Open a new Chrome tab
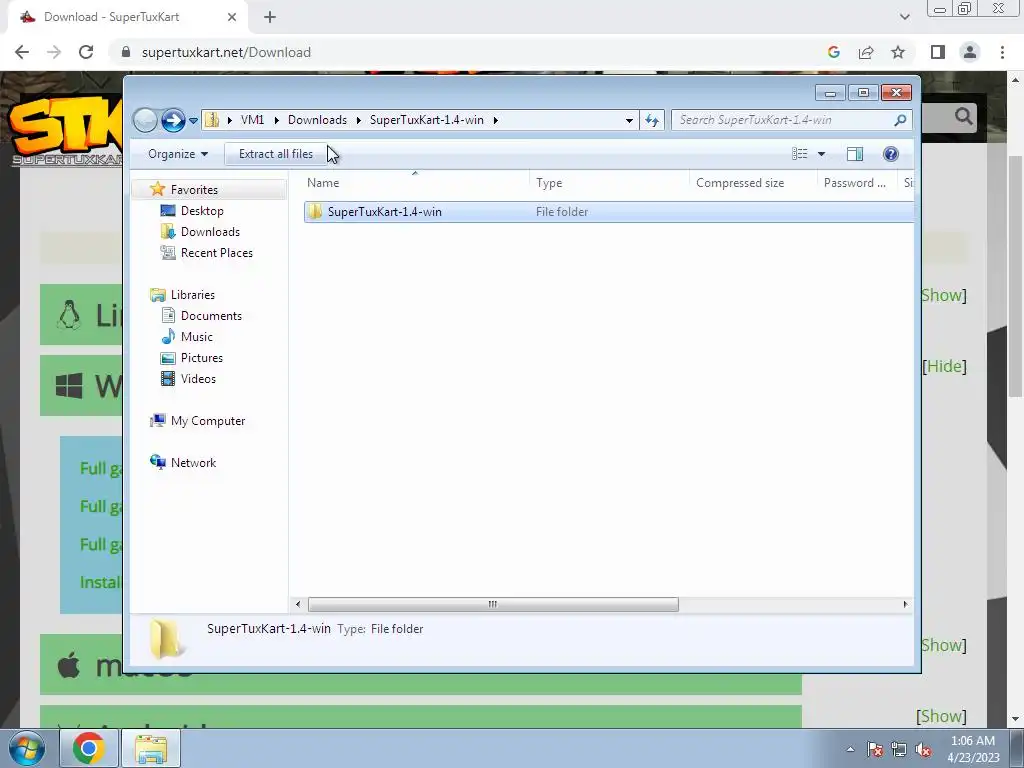 point(270,17)
